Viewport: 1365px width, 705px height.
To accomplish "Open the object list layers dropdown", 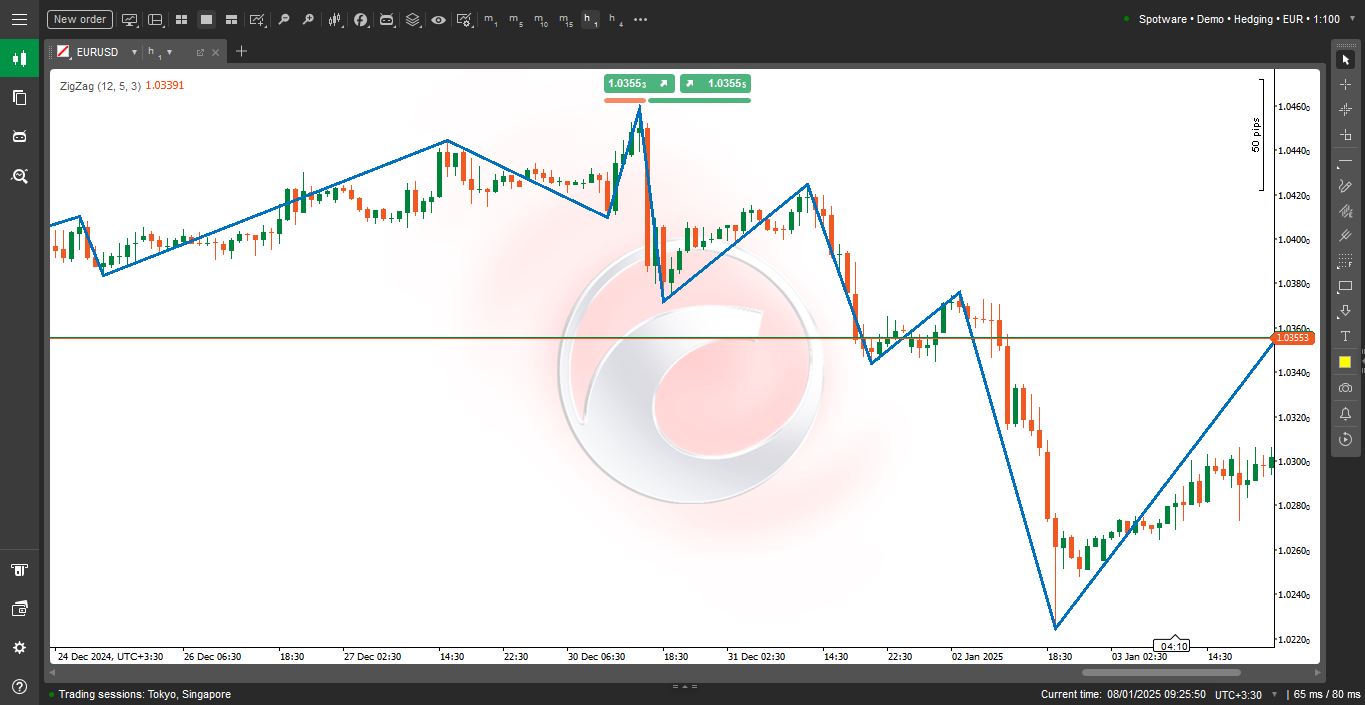I will click(x=413, y=19).
